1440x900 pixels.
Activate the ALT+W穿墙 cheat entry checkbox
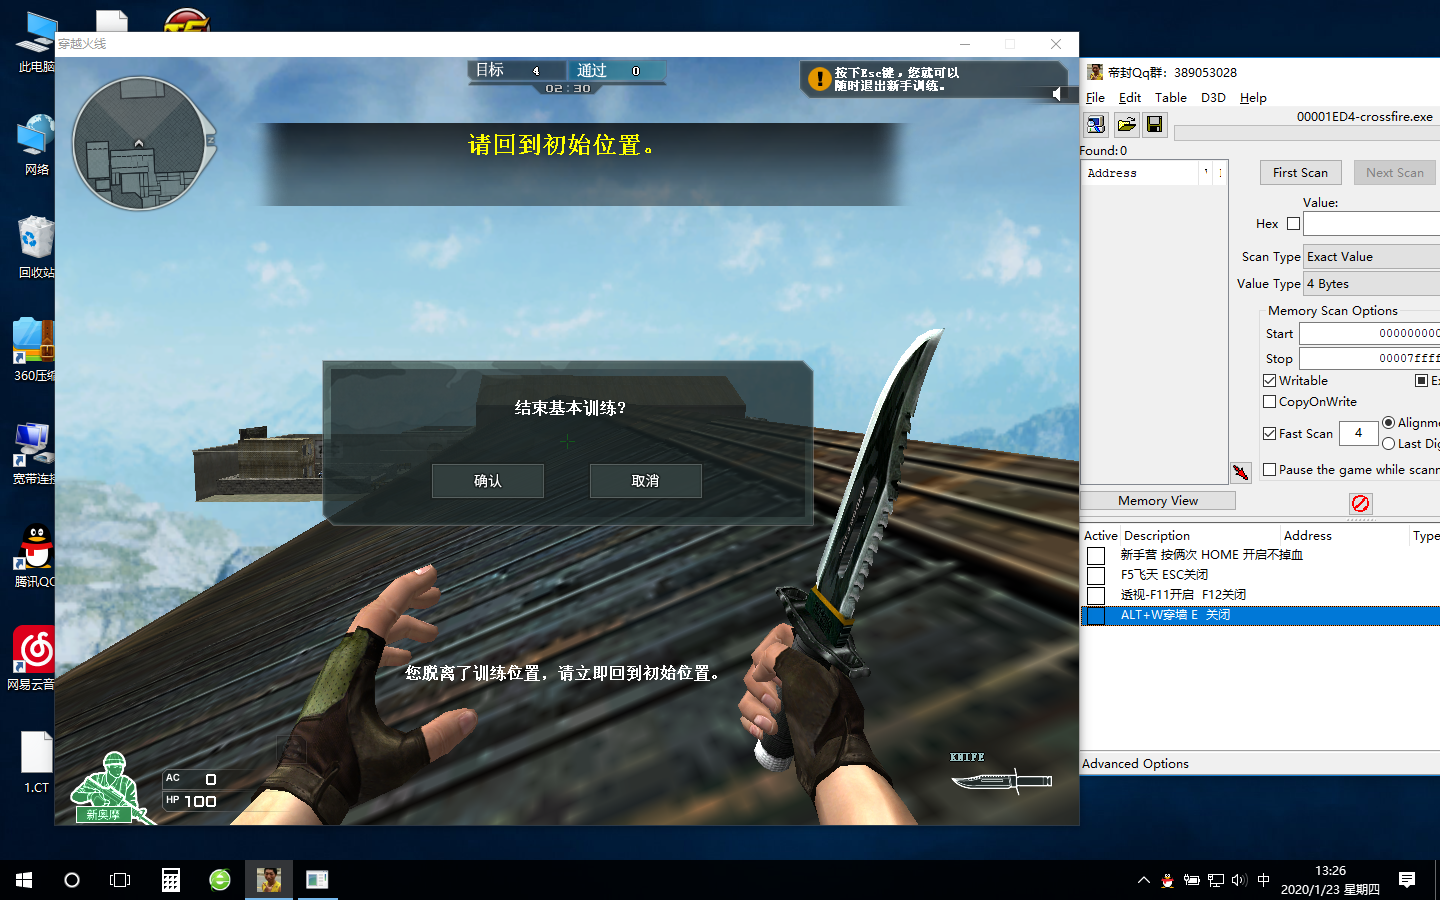[1096, 616]
